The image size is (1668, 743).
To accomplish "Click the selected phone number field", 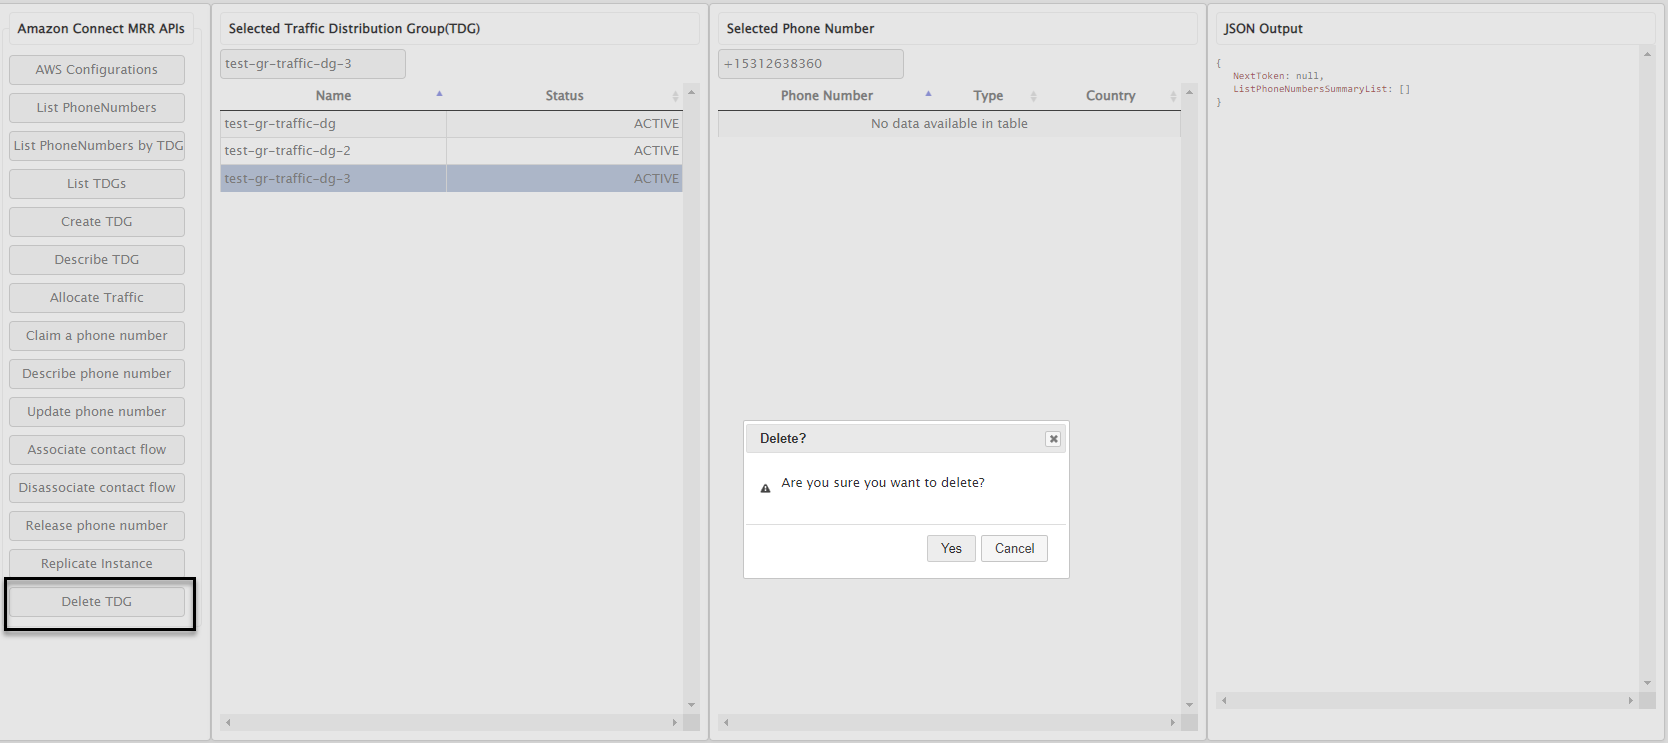I will (811, 64).
